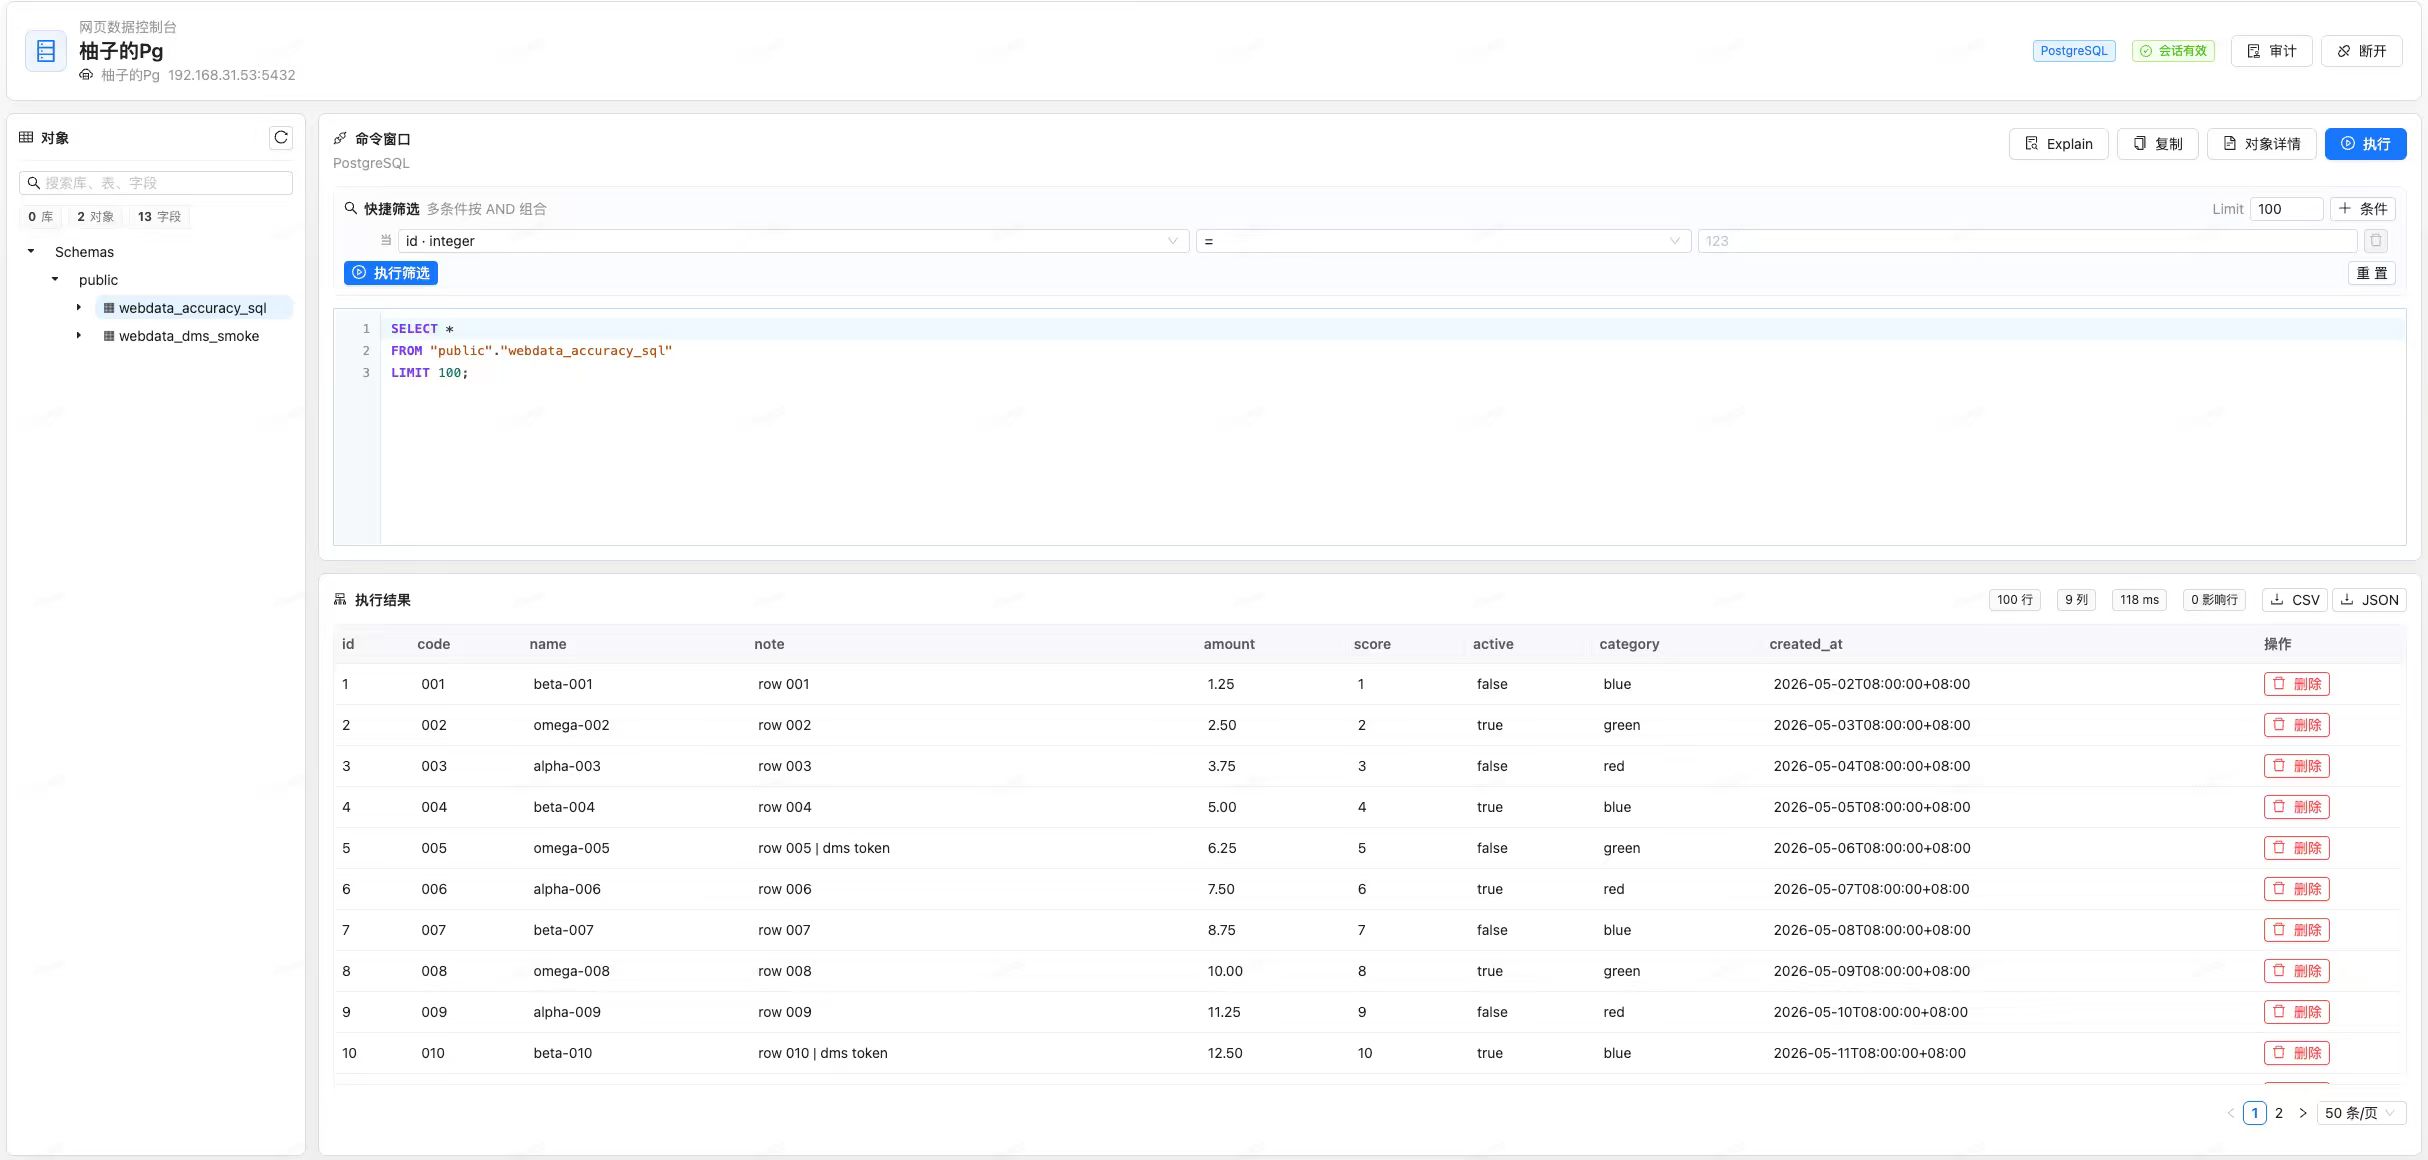Screen dimensions: 2428x1160
Task: Click the filter value field showing 123
Action: coord(2027,241)
